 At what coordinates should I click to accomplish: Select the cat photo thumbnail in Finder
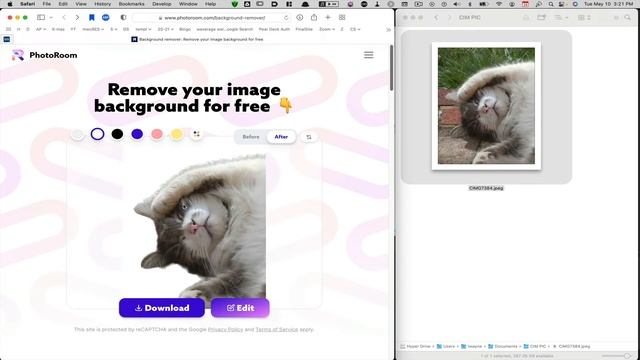[486, 106]
